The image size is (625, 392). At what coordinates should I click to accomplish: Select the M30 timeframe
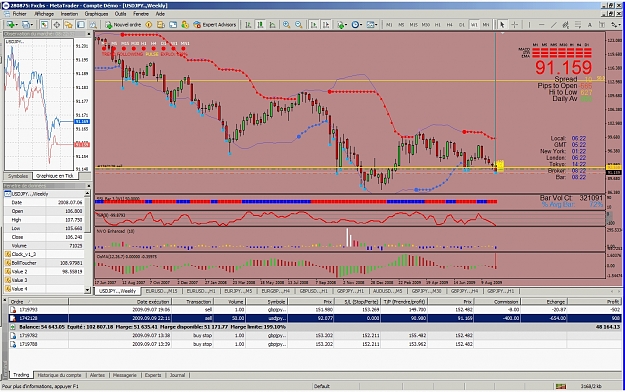426,25
